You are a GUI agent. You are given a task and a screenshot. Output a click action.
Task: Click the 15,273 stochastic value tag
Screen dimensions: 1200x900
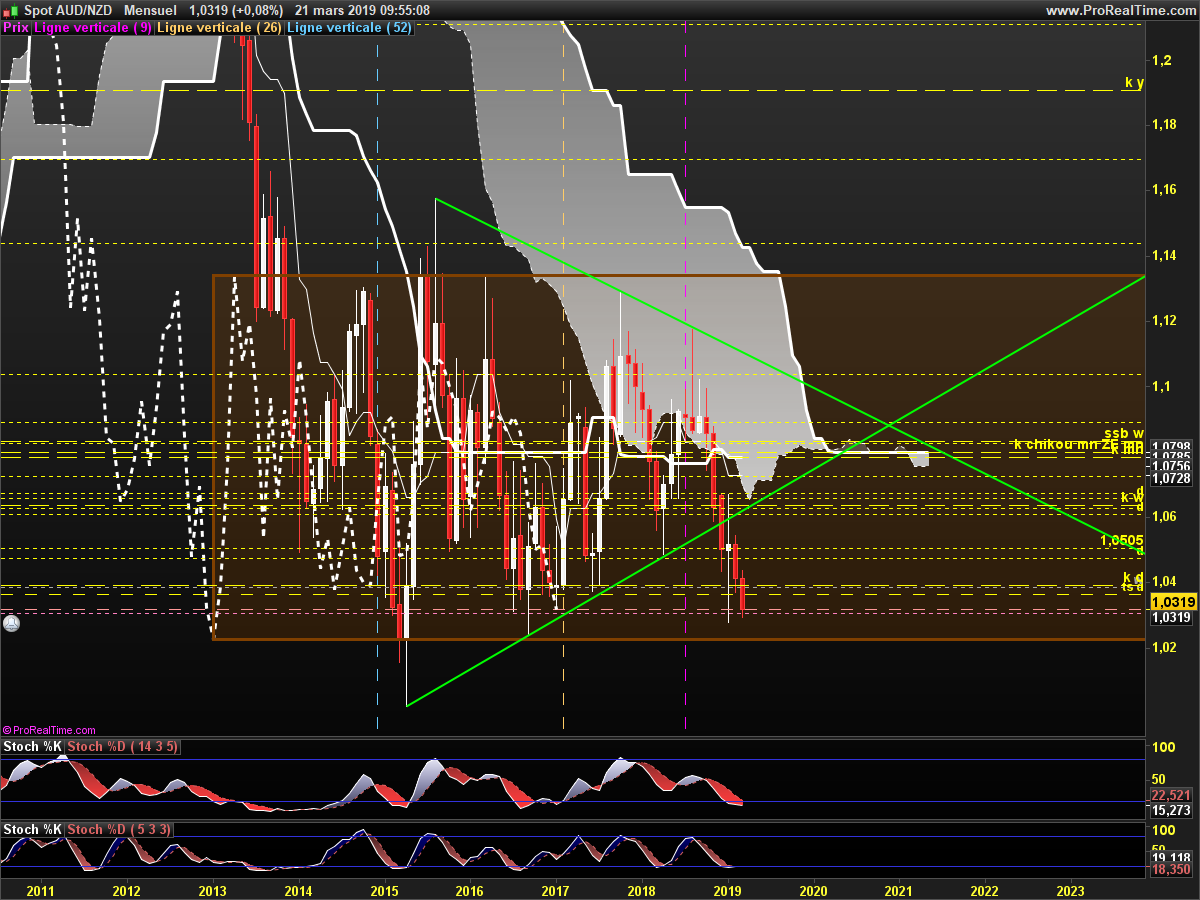(1172, 810)
